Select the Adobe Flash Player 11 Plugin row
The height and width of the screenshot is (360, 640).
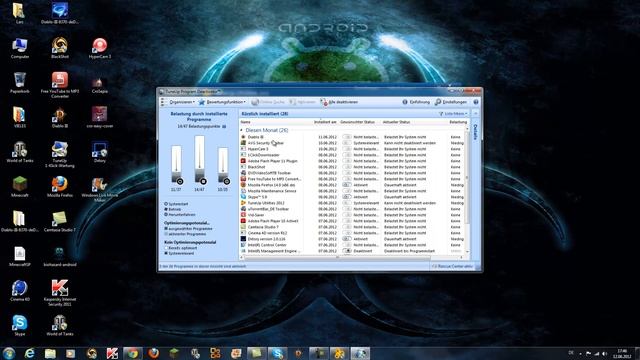352,161
